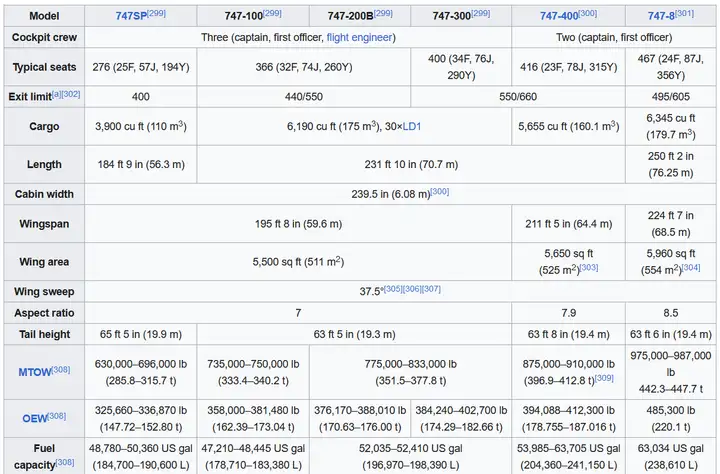
Task: Open citation 299 beside 747-100
Action: (272, 13)
